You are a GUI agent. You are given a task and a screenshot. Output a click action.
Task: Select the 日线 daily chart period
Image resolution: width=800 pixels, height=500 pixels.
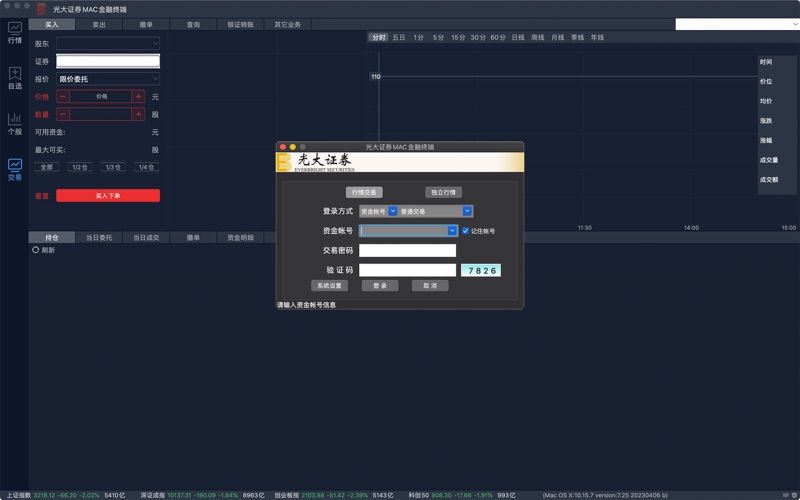517,37
